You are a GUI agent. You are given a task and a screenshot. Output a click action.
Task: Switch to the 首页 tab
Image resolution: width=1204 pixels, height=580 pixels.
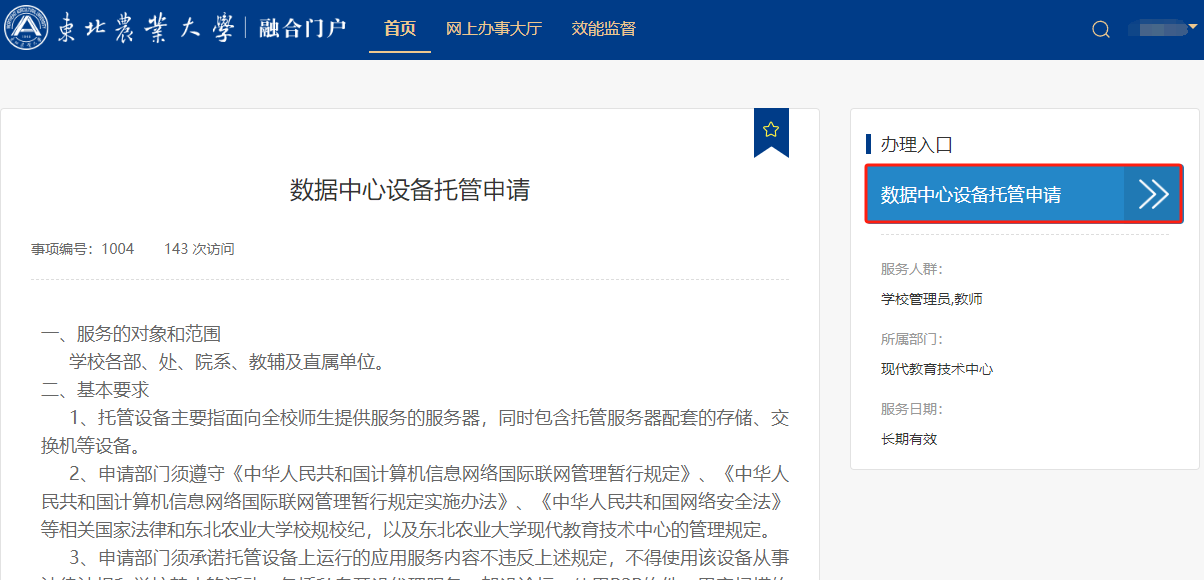pos(400,28)
